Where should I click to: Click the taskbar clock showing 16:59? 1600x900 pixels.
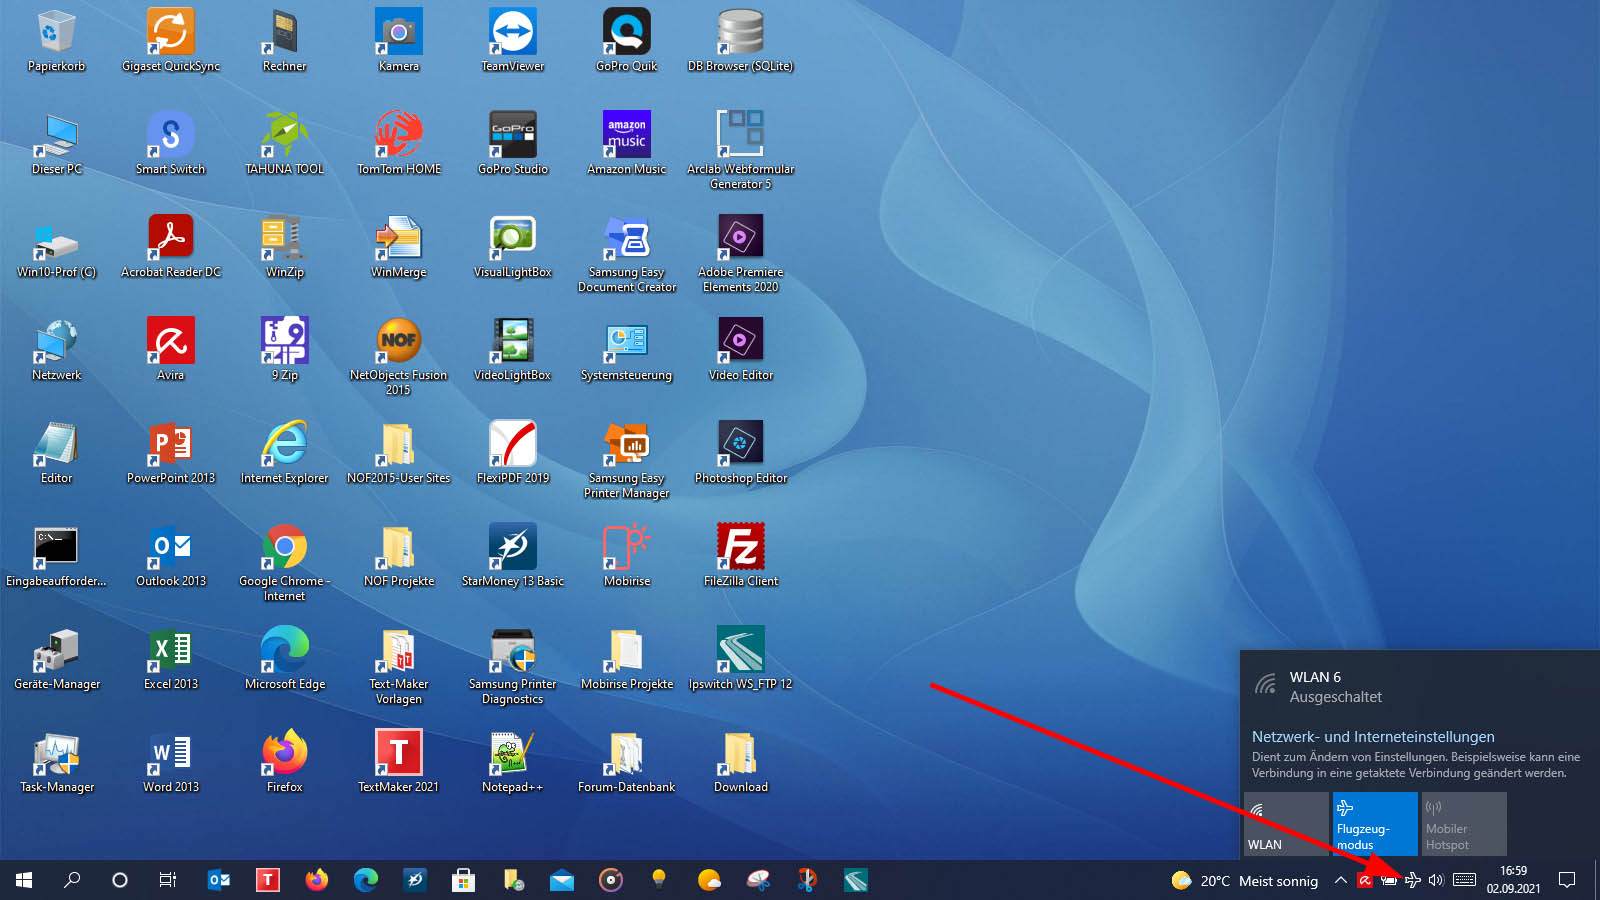point(1513,880)
